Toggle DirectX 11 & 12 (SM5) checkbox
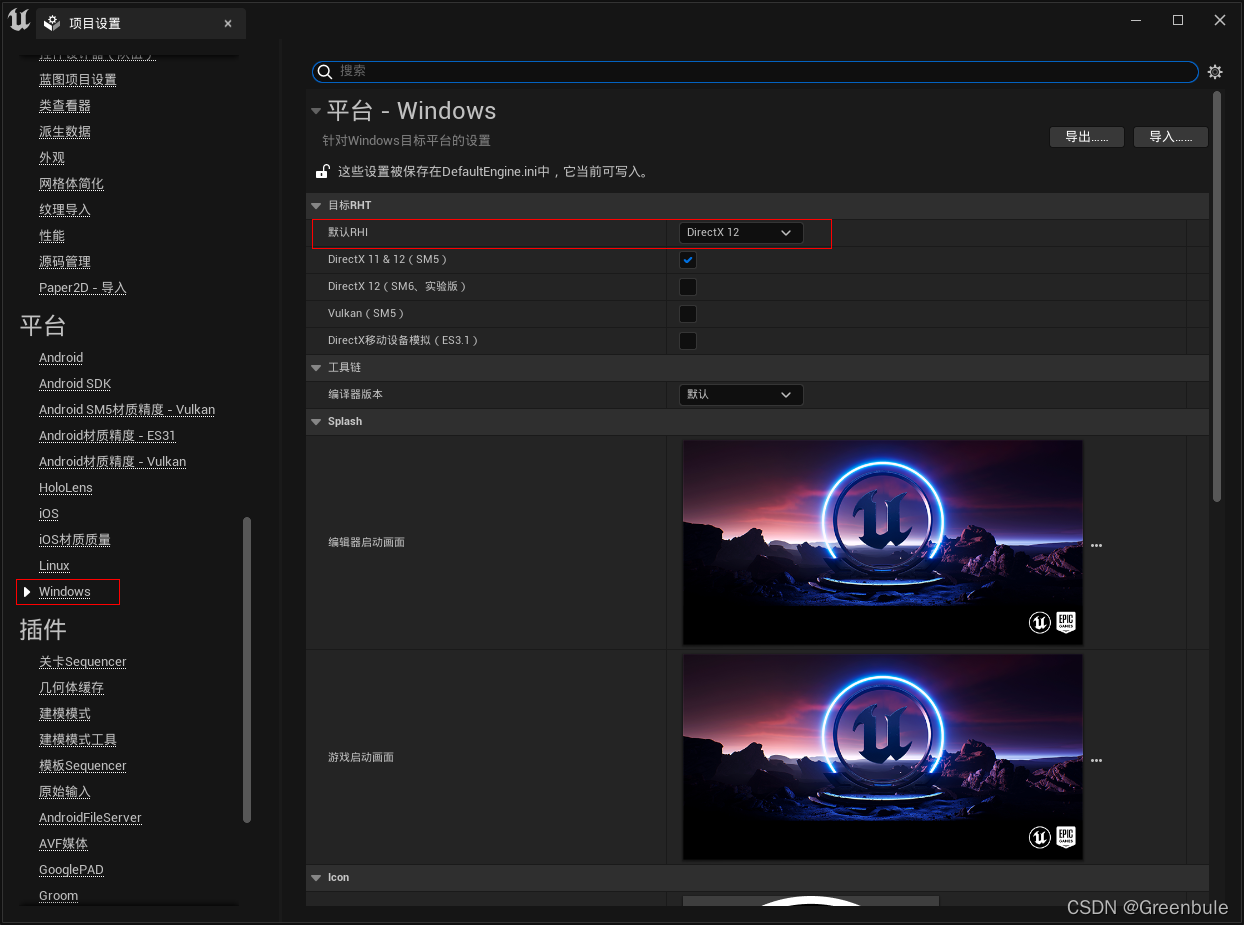 pos(688,260)
